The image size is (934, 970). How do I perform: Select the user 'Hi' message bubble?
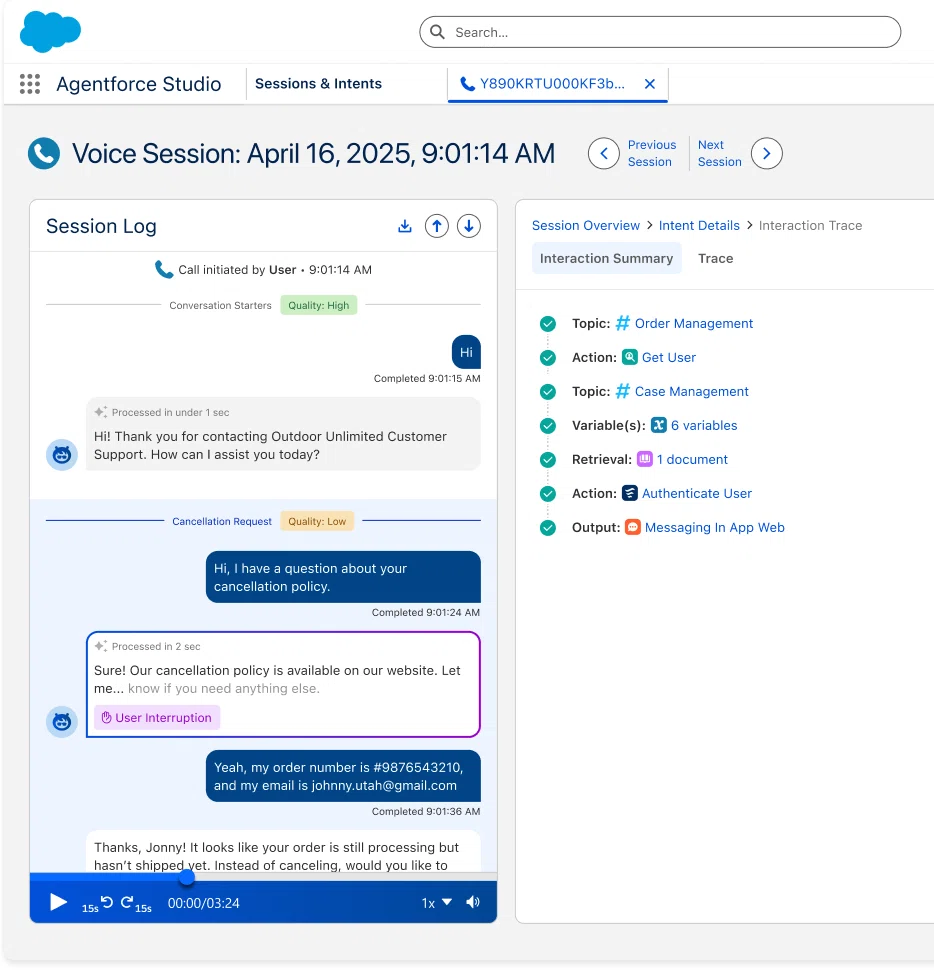tap(466, 352)
